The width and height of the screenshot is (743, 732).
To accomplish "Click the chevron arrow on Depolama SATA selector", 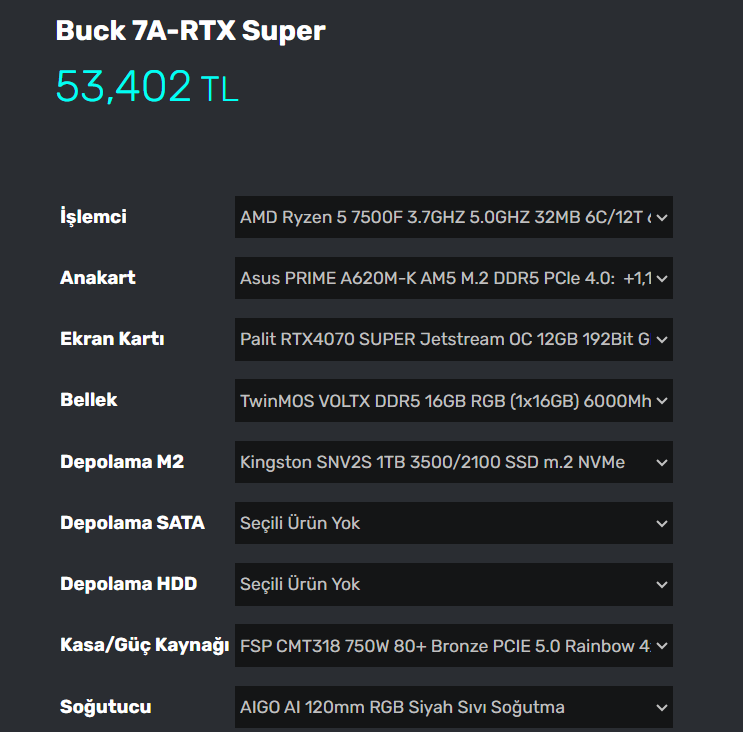I will coord(661,523).
